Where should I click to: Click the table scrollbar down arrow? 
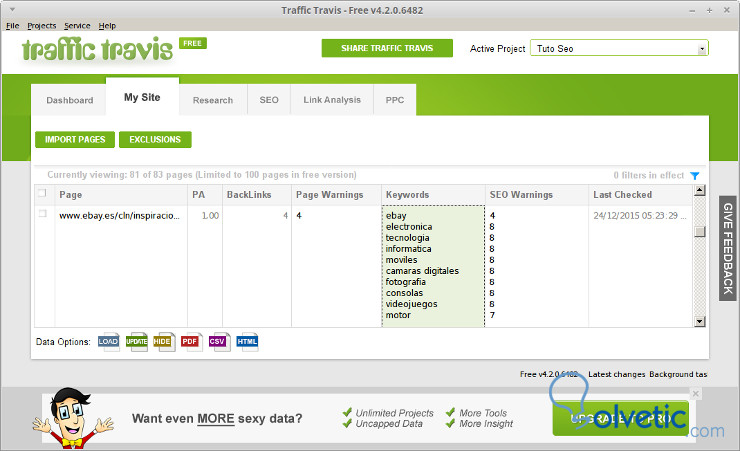699,321
